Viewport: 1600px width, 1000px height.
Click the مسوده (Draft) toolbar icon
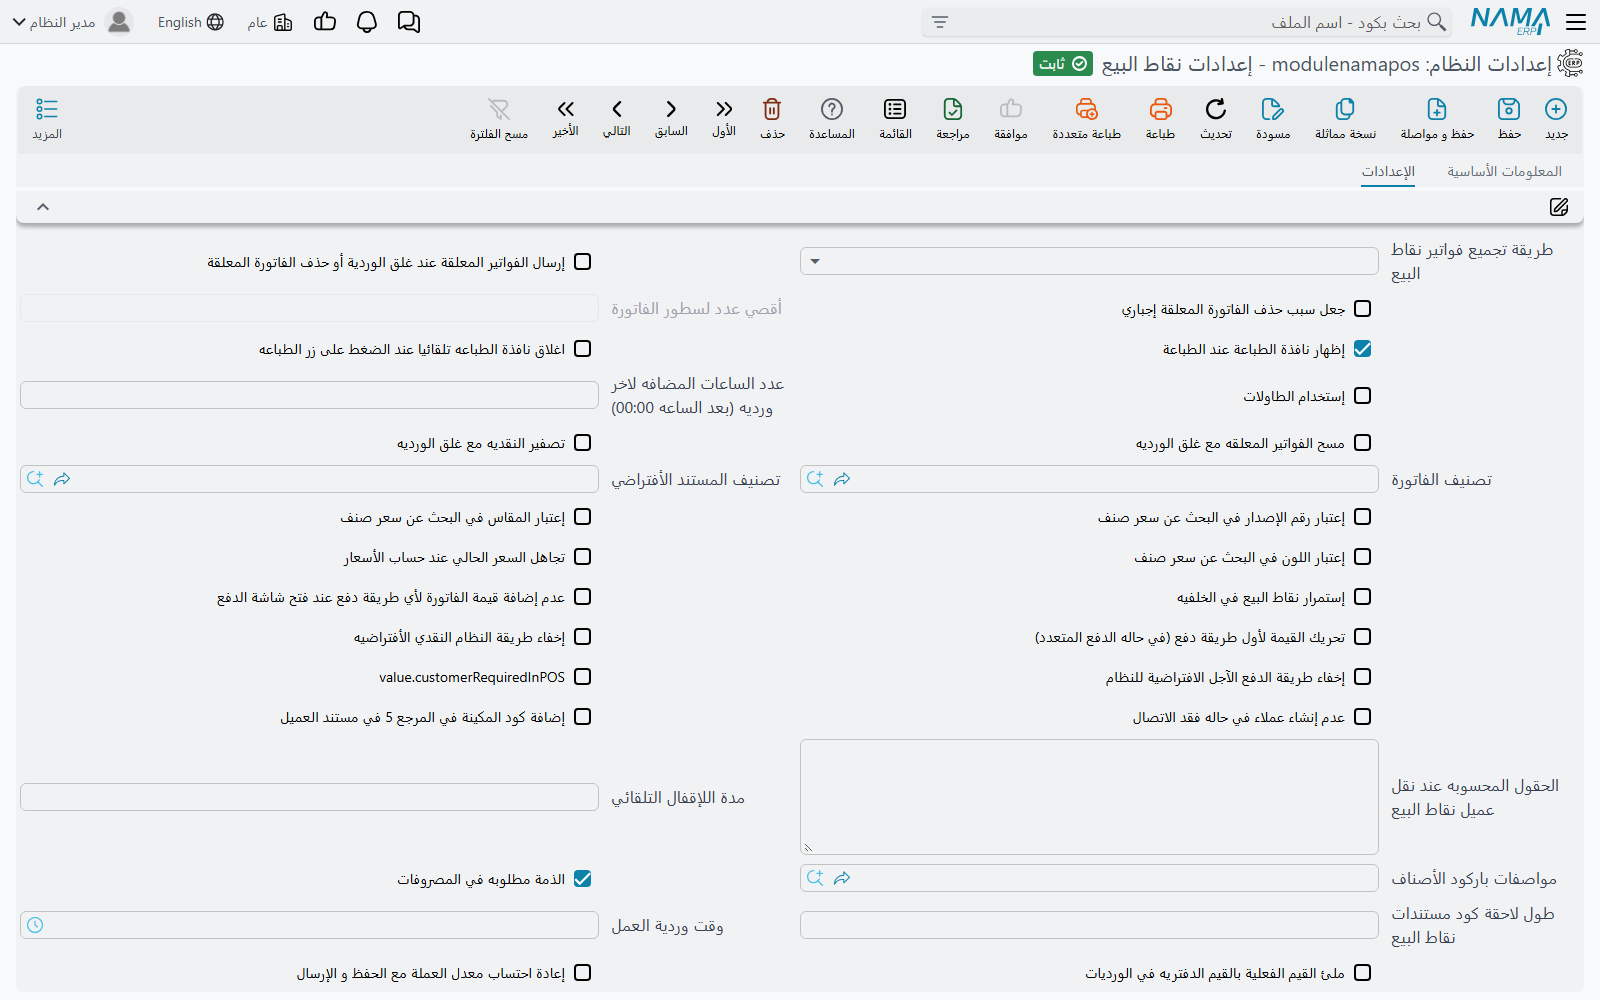click(1273, 109)
